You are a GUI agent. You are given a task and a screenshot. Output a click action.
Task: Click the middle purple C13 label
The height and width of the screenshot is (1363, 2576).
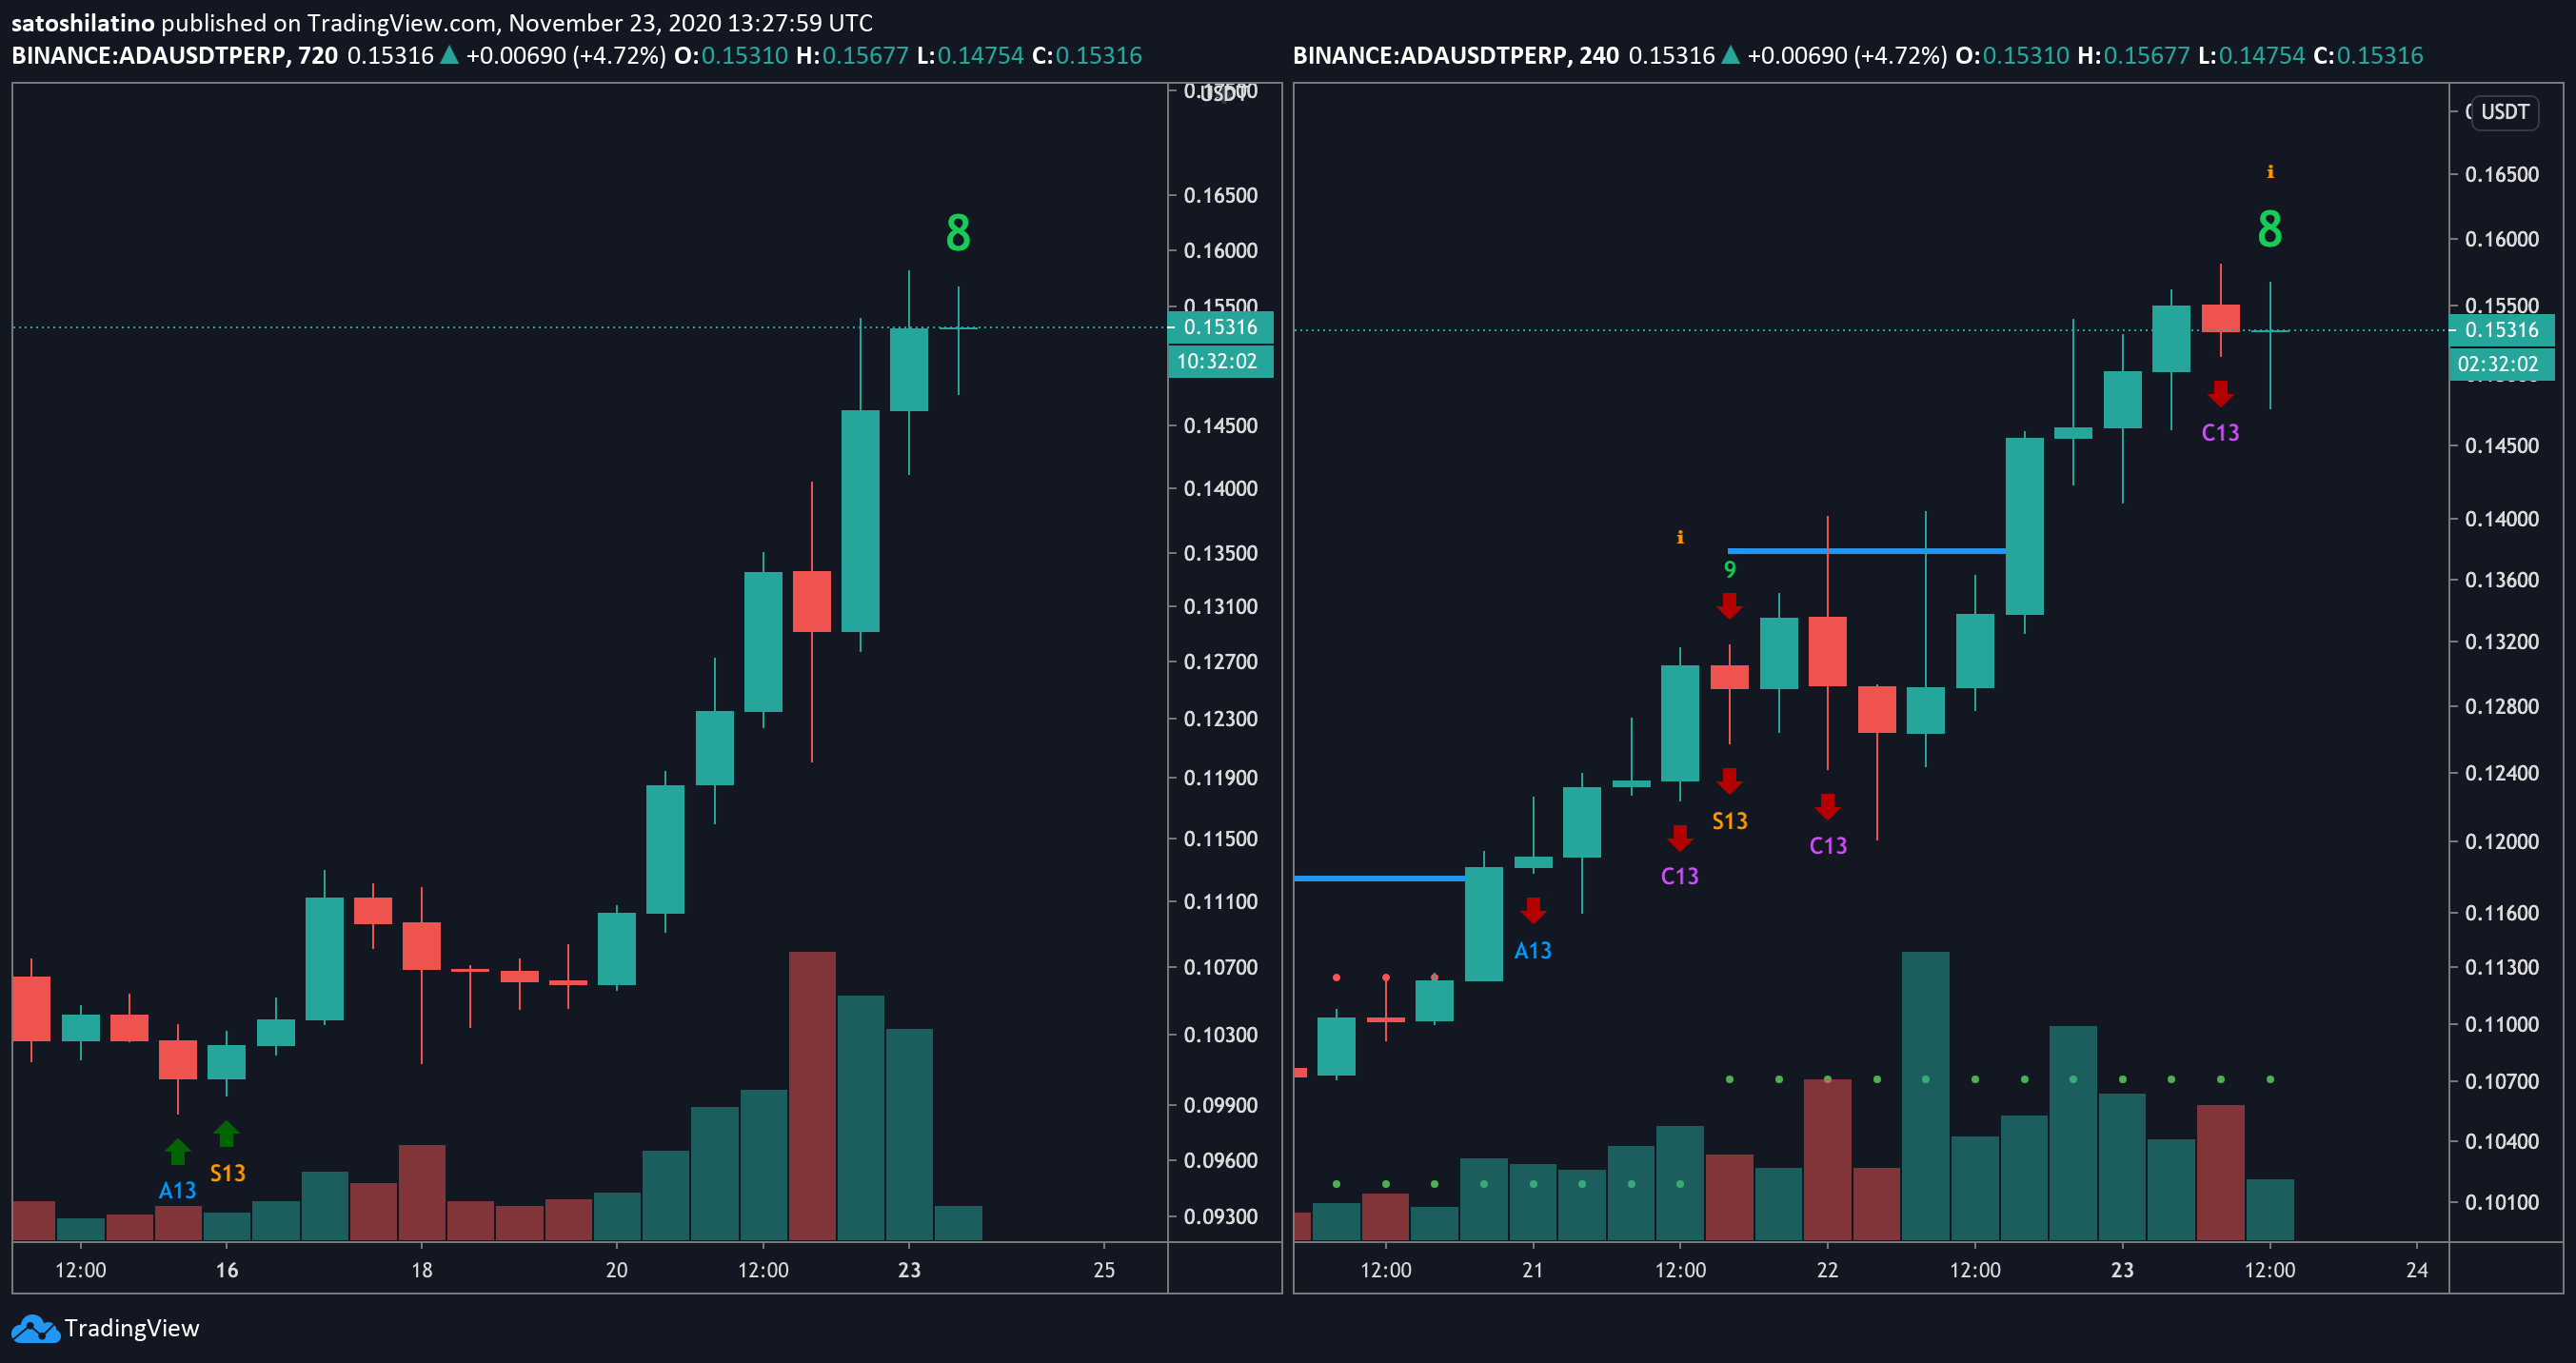pos(1828,846)
